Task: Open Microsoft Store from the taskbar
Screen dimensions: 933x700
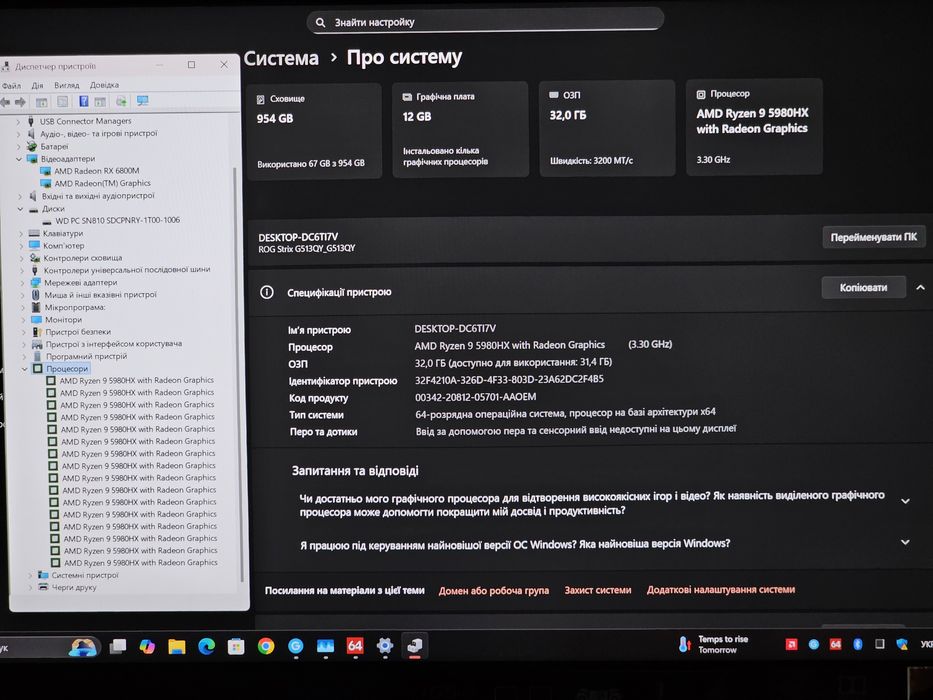Action: pos(236,646)
